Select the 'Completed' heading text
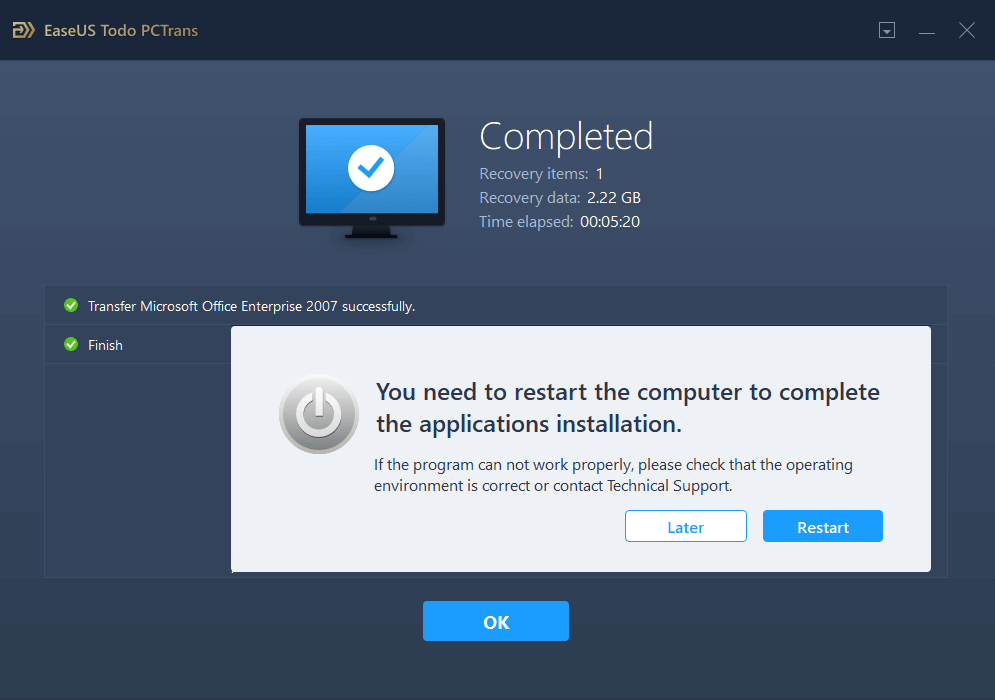 click(565, 136)
